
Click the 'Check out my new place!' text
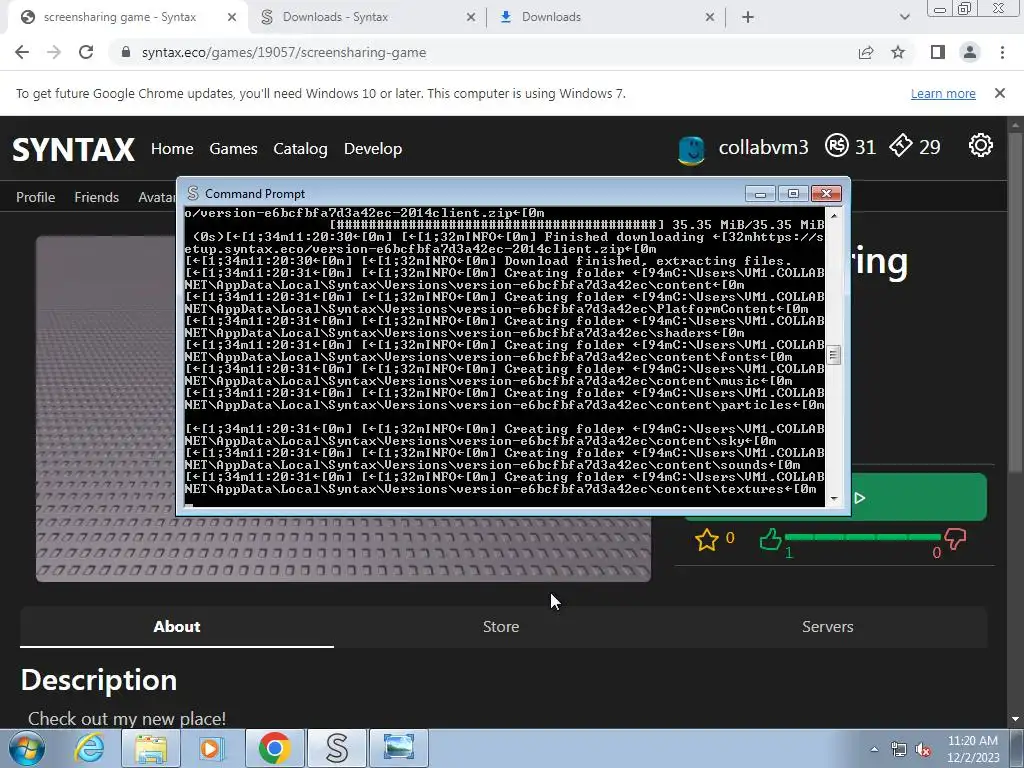pos(127,718)
